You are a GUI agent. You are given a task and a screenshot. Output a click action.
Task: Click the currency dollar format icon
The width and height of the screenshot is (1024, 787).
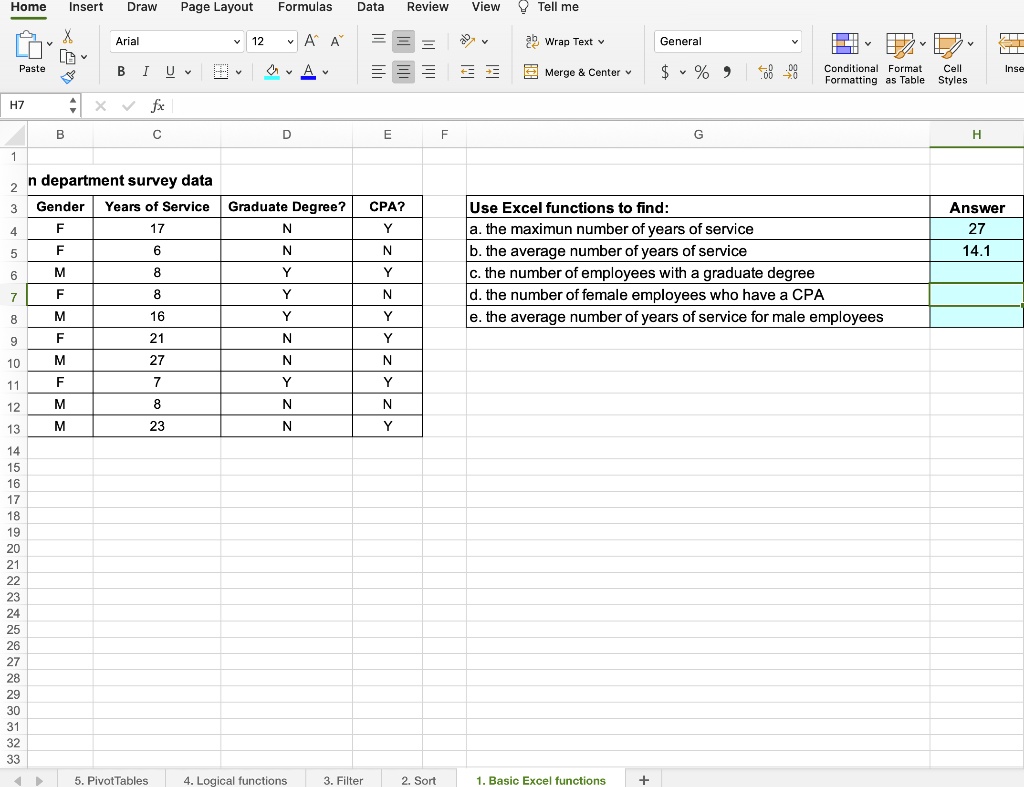(x=665, y=72)
